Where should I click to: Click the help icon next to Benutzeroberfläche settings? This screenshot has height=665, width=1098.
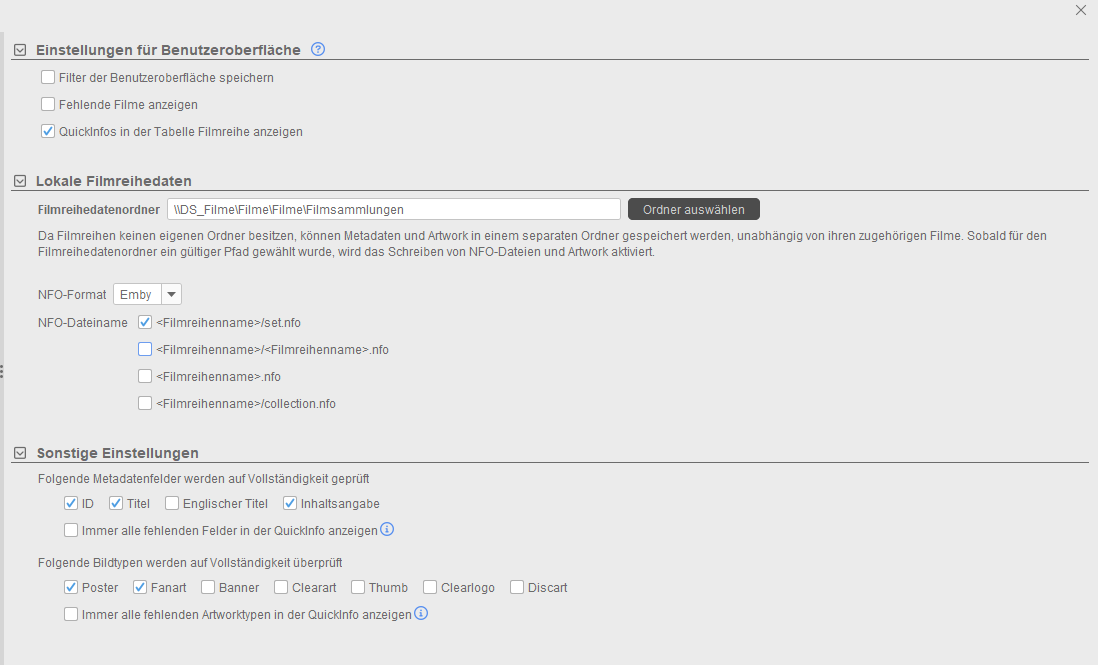pyautogui.click(x=317, y=49)
